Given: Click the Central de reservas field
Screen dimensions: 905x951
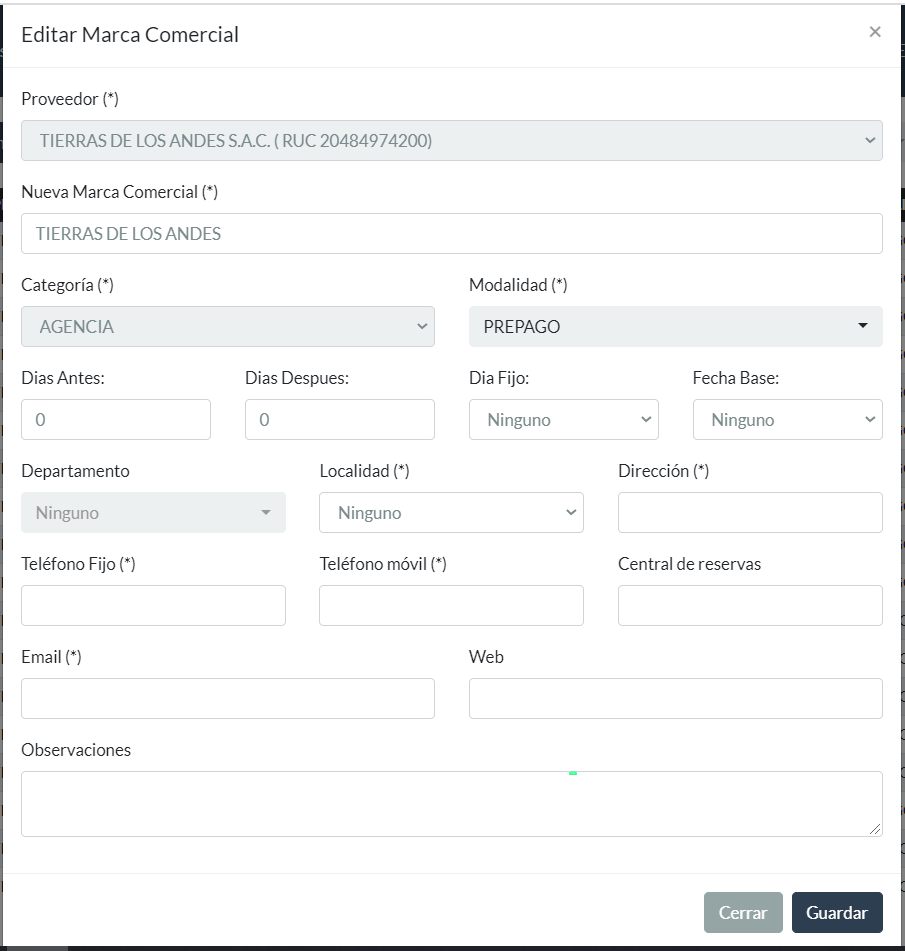Looking at the screenshot, I should (750, 606).
